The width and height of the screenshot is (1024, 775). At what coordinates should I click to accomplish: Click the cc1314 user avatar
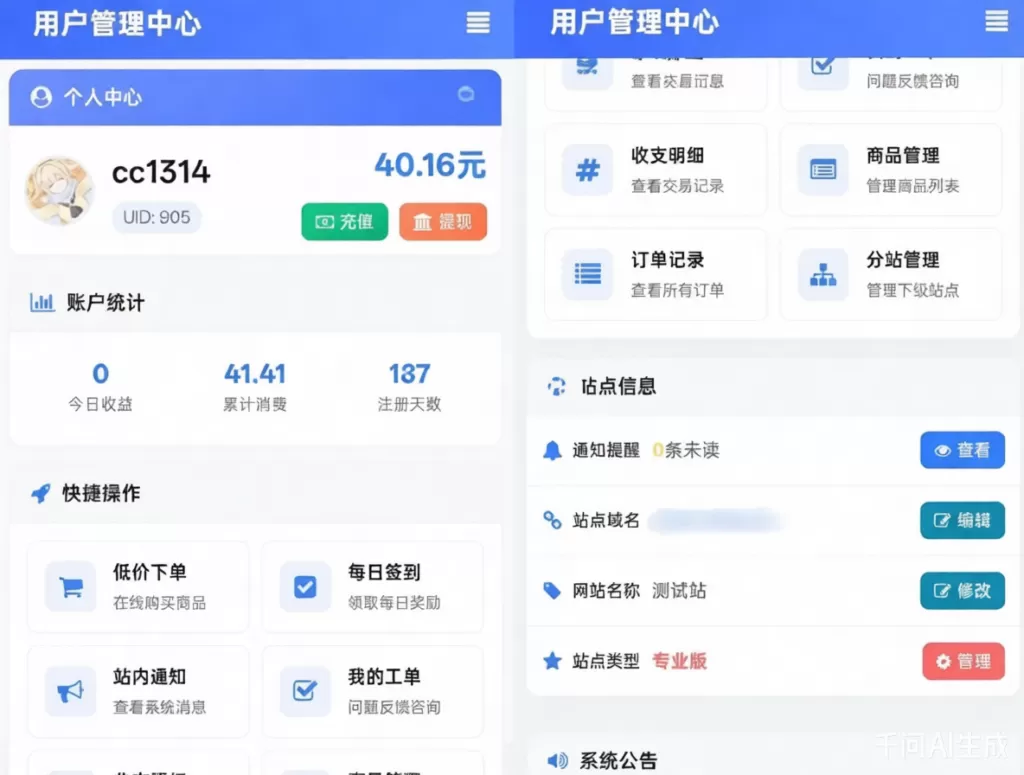click(x=60, y=190)
